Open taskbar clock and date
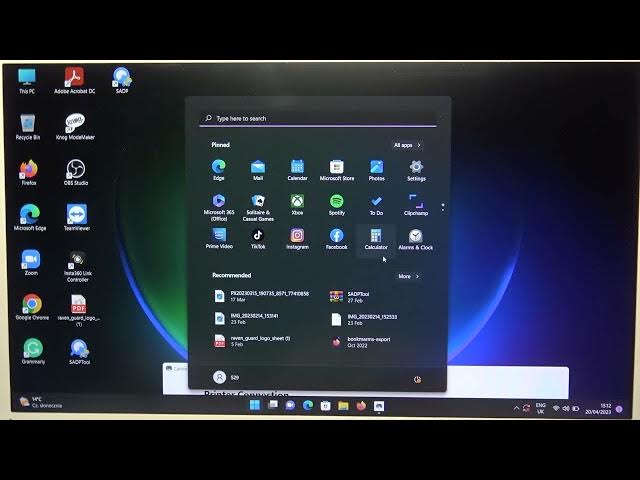Image resolution: width=640 pixels, height=480 pixels. [598, 409]
